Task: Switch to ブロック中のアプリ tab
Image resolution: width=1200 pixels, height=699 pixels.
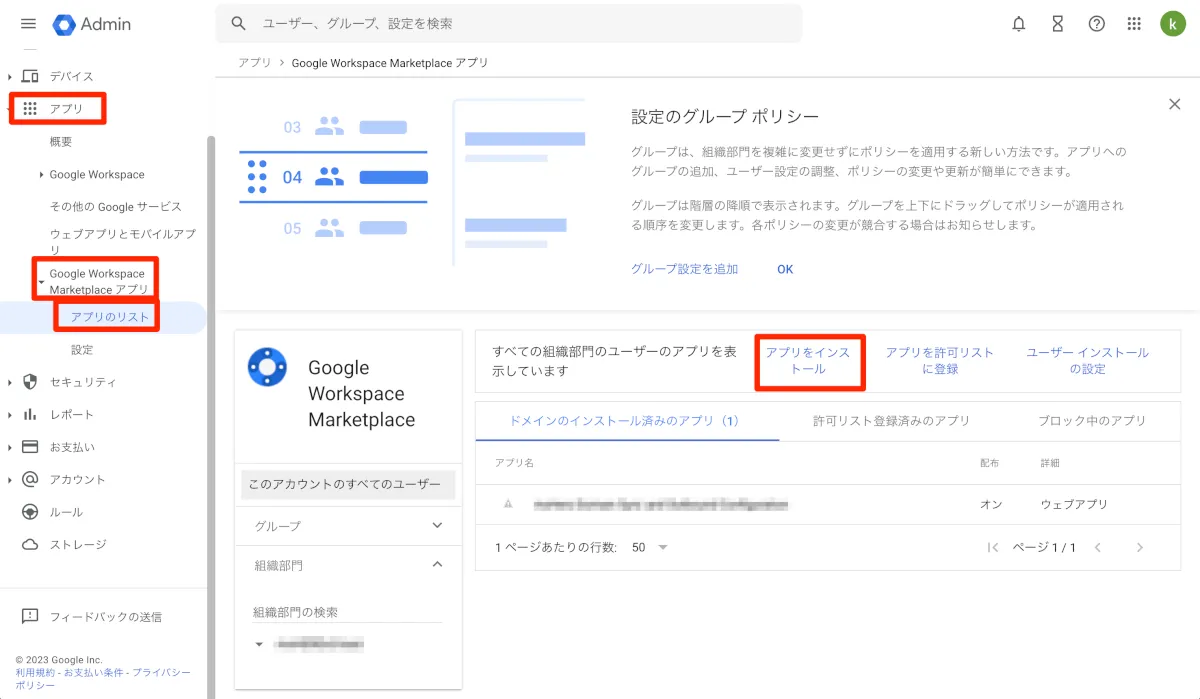Action: pyautogui.click(x=1091, y=421)
